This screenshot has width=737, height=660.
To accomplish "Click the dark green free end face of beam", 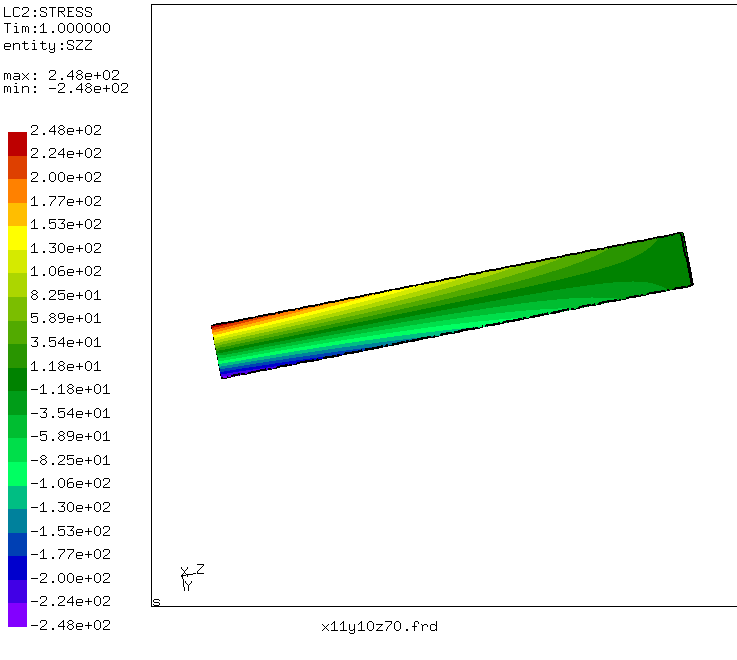I will click(x=687, y=259).
